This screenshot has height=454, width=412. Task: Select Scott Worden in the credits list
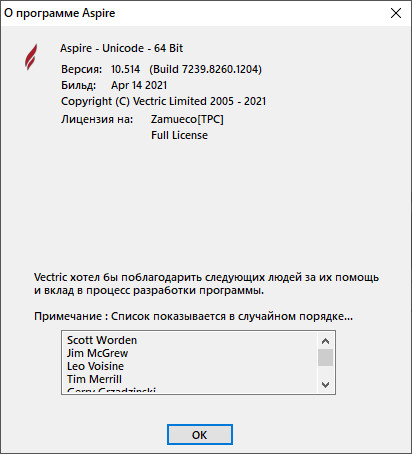coord(102,340)
